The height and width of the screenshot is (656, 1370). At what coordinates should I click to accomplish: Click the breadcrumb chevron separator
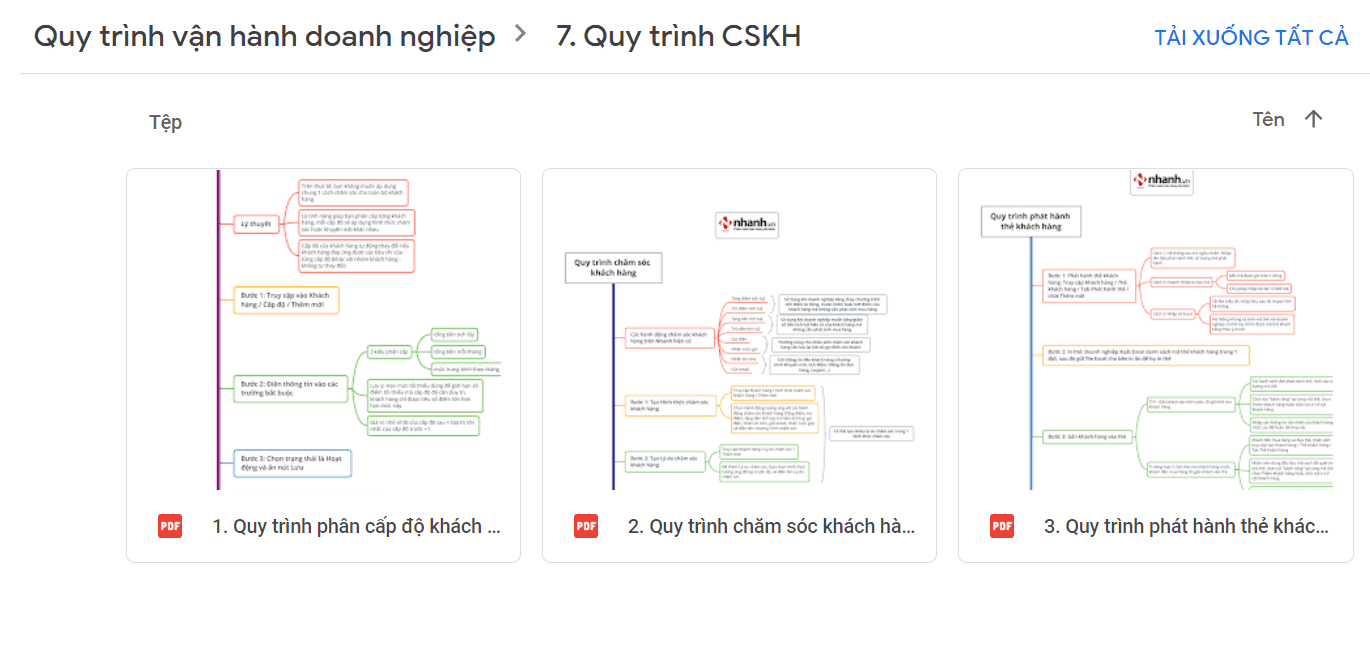520,35
